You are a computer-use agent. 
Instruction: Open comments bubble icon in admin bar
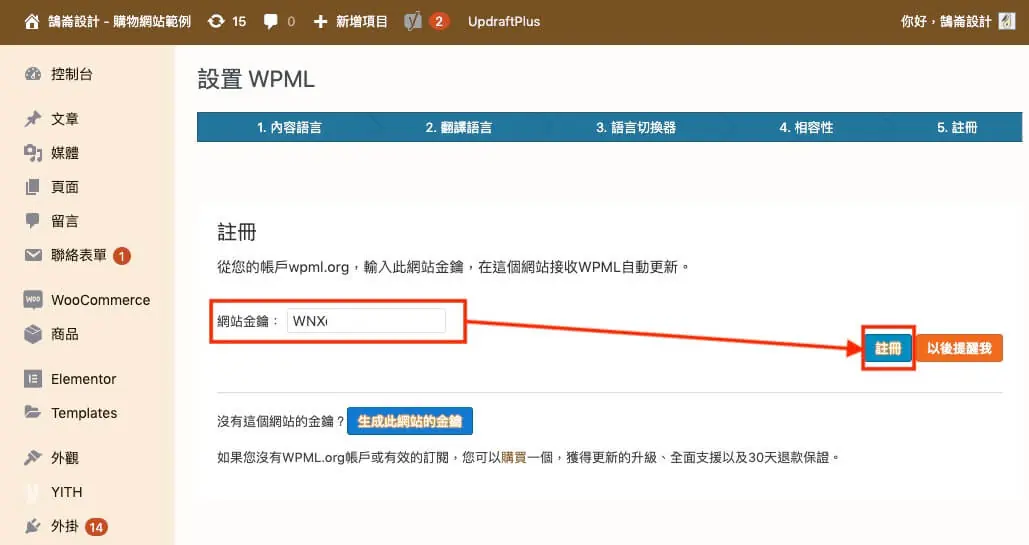(x=270, y=22)
